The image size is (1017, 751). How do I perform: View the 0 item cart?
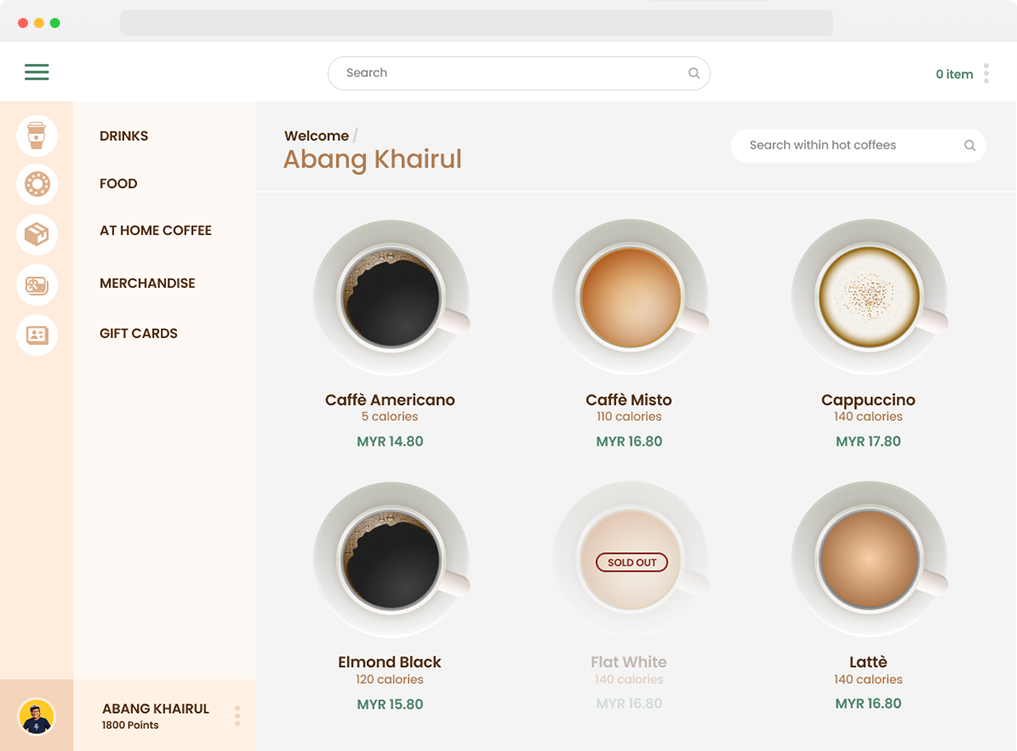coord(954,74)
